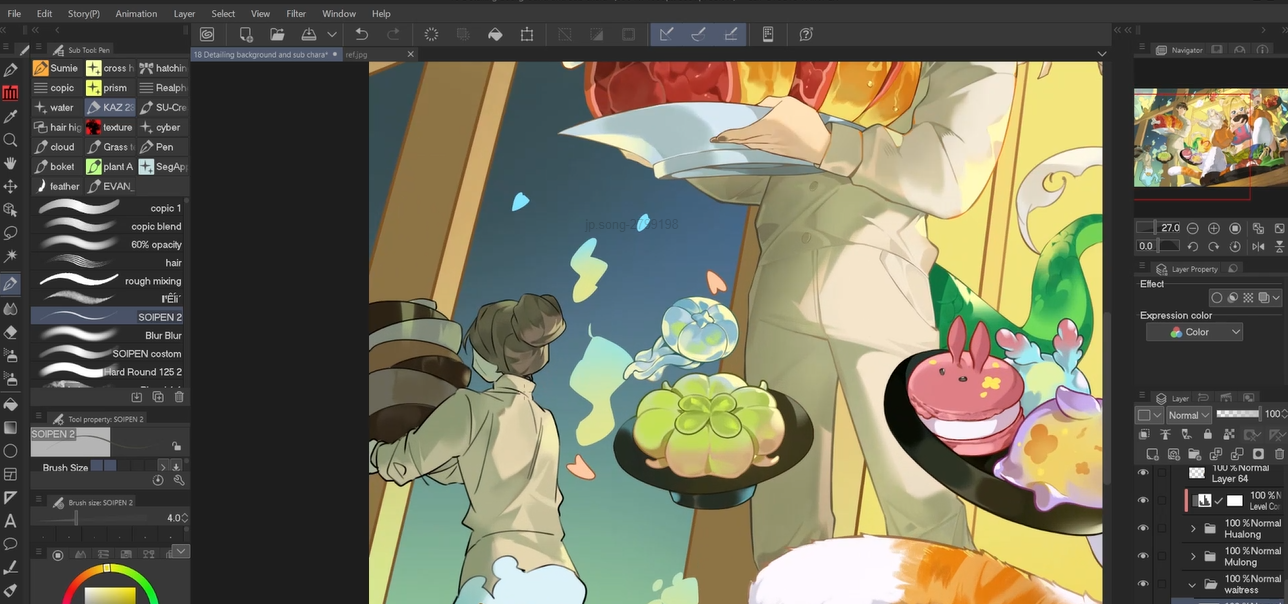Hide the waitress folder layer
This screenshot has width=1288, height=604.
coord(1143,584)
